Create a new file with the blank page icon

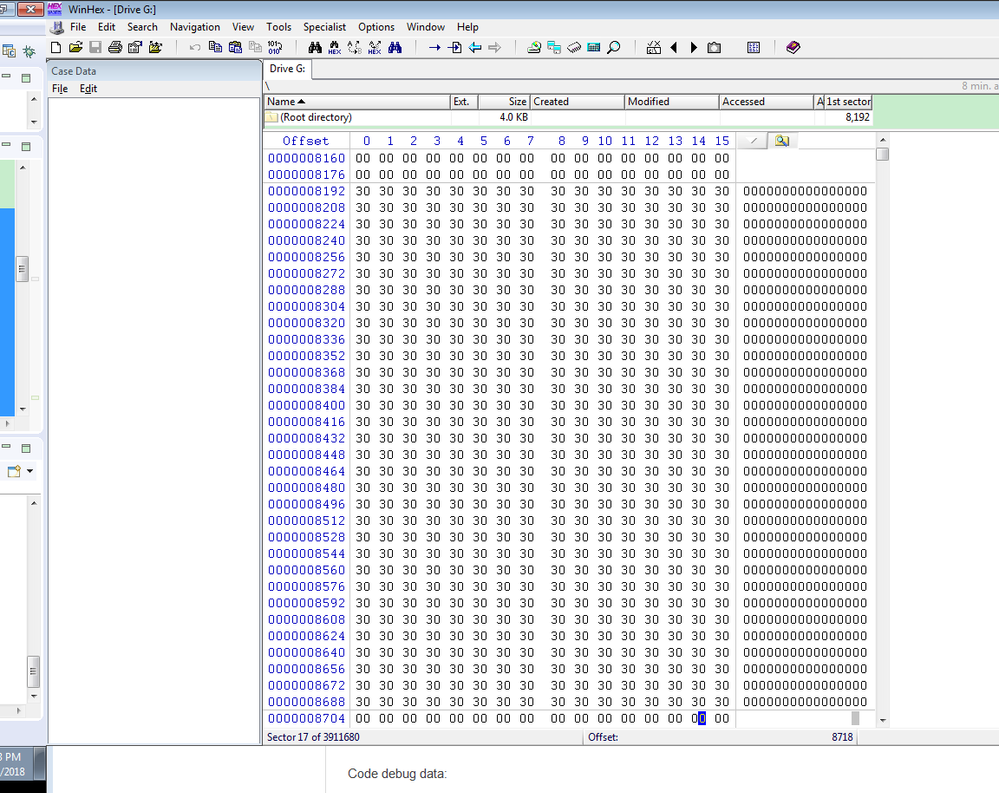[x=56, y=47]
